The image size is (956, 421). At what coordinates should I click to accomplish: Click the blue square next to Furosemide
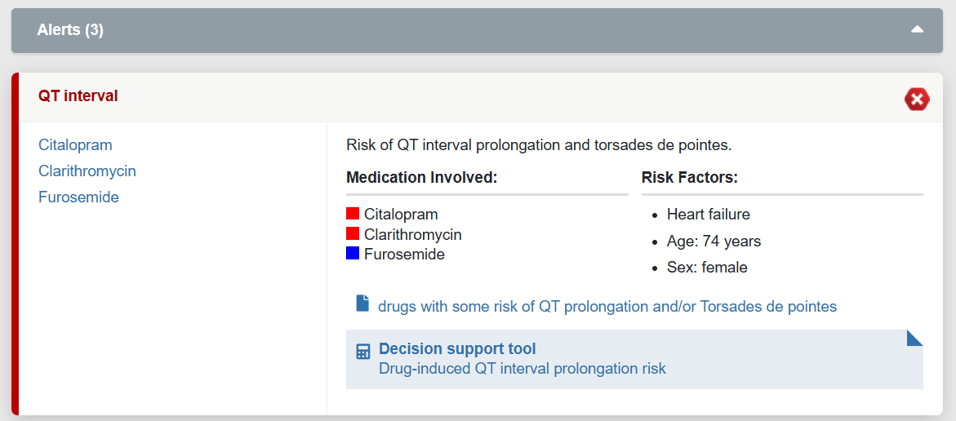pos(352,254)
